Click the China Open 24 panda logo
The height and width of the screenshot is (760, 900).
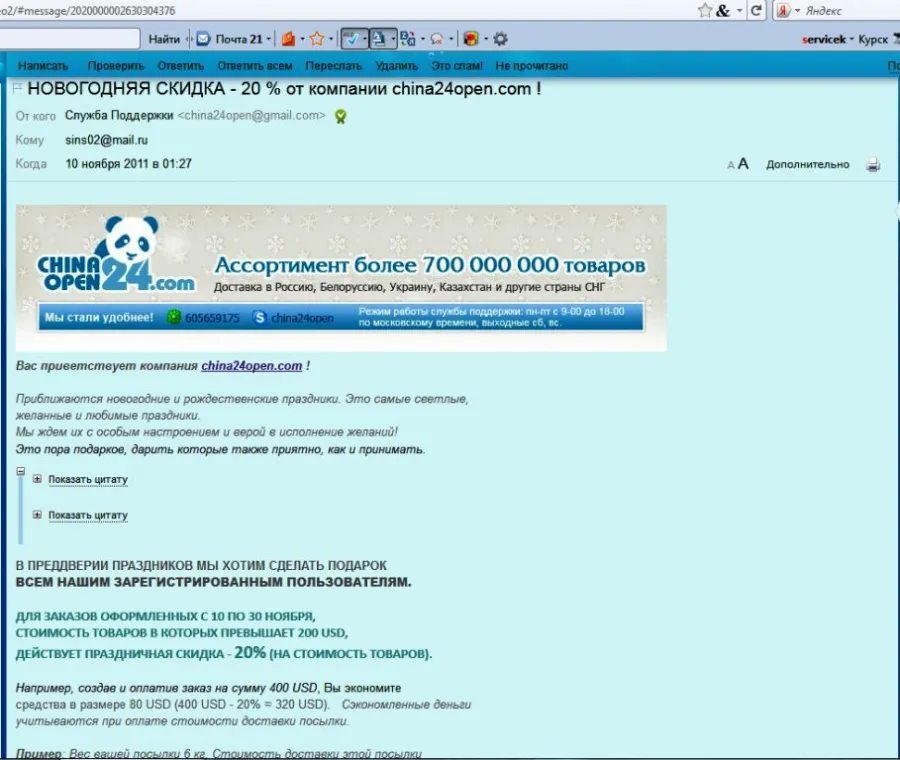pyautogui.click(x=116, y=254)
